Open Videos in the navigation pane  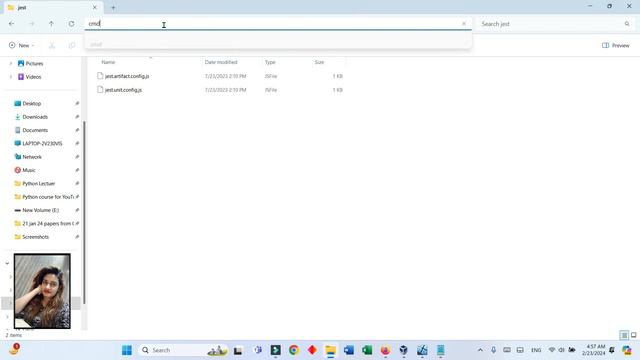pos(33,77)
